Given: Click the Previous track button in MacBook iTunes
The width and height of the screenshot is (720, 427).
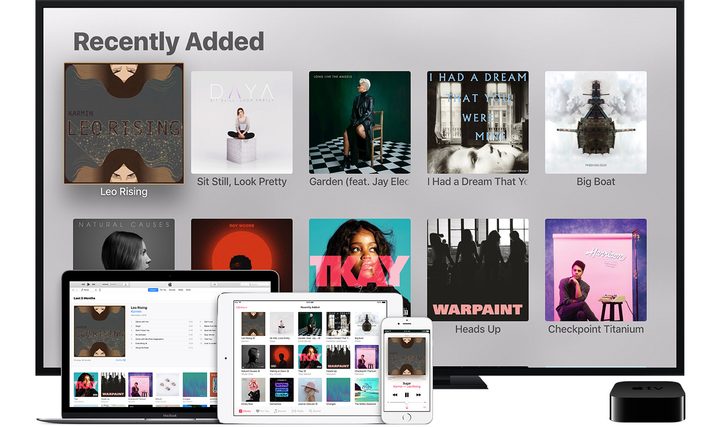Looking at the screenshot, I should point(83,285).
